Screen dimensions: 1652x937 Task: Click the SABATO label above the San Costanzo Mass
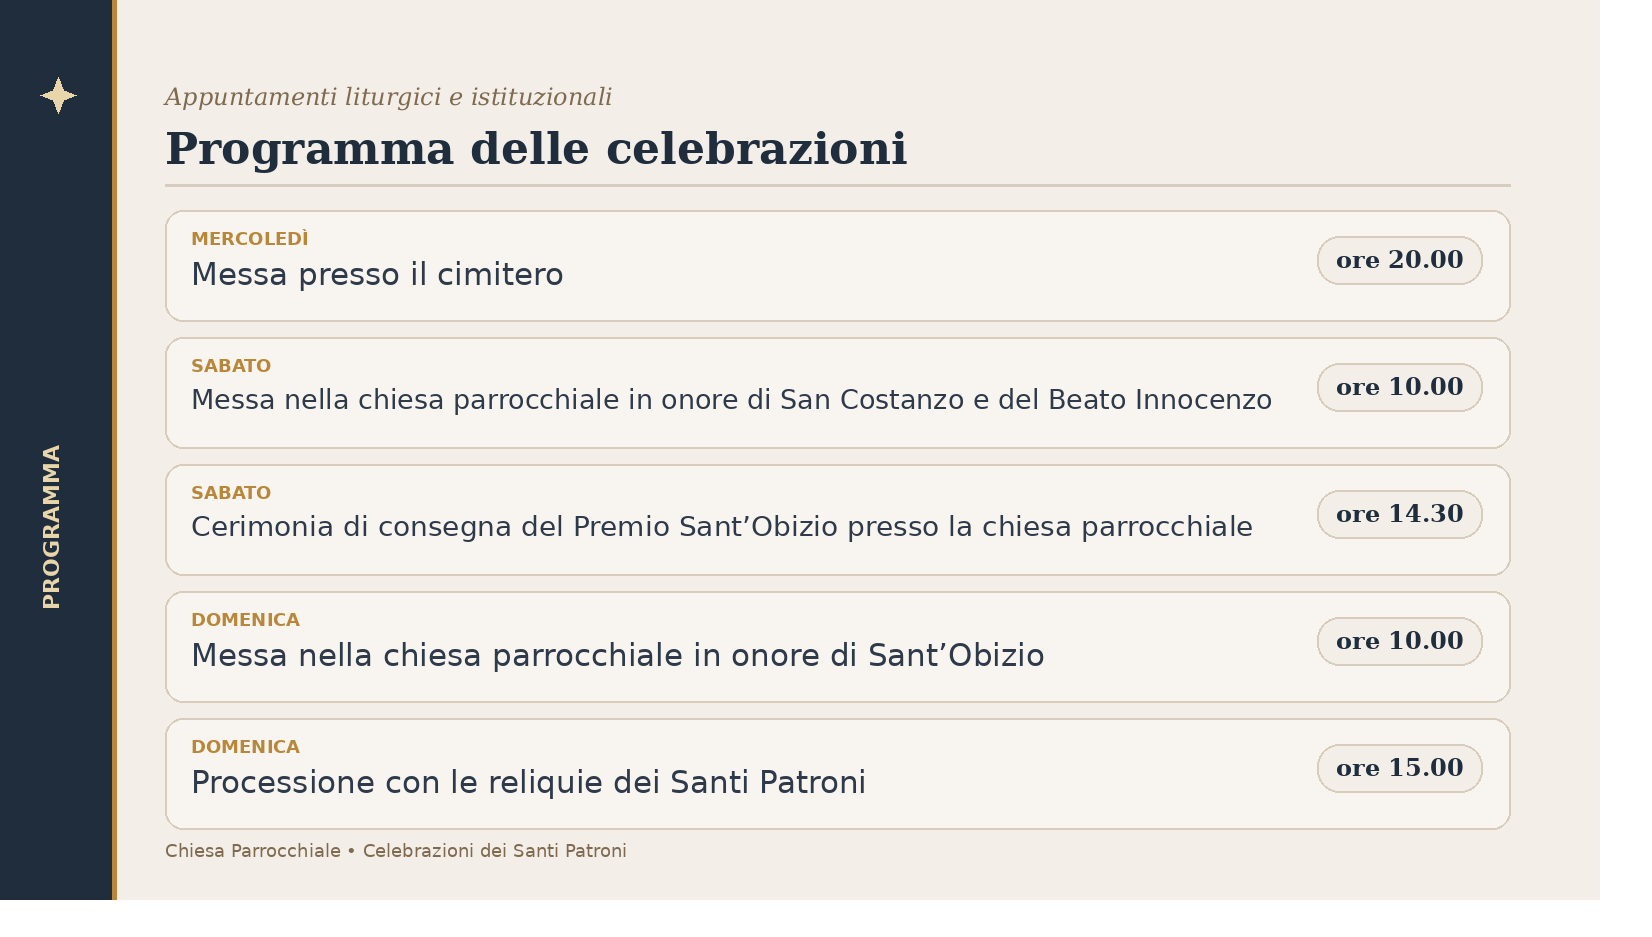[231, 366]
